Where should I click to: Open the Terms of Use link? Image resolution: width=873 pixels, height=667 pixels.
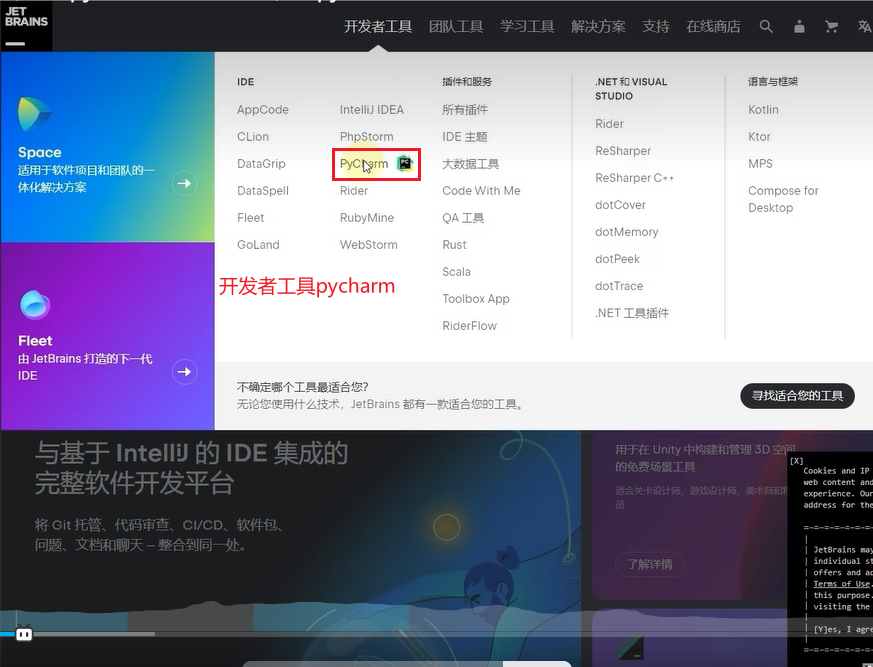click(841, 583)
